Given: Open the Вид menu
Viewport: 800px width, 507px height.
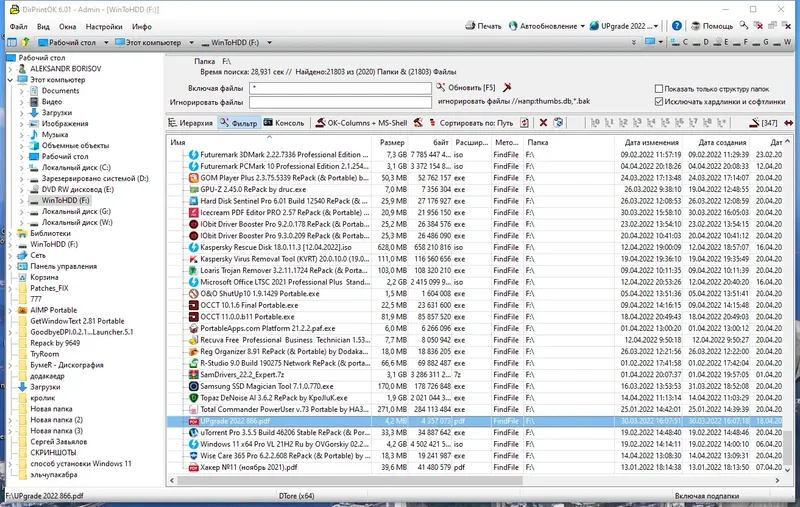Looking at the screenshot, I should tap(43, 27).
